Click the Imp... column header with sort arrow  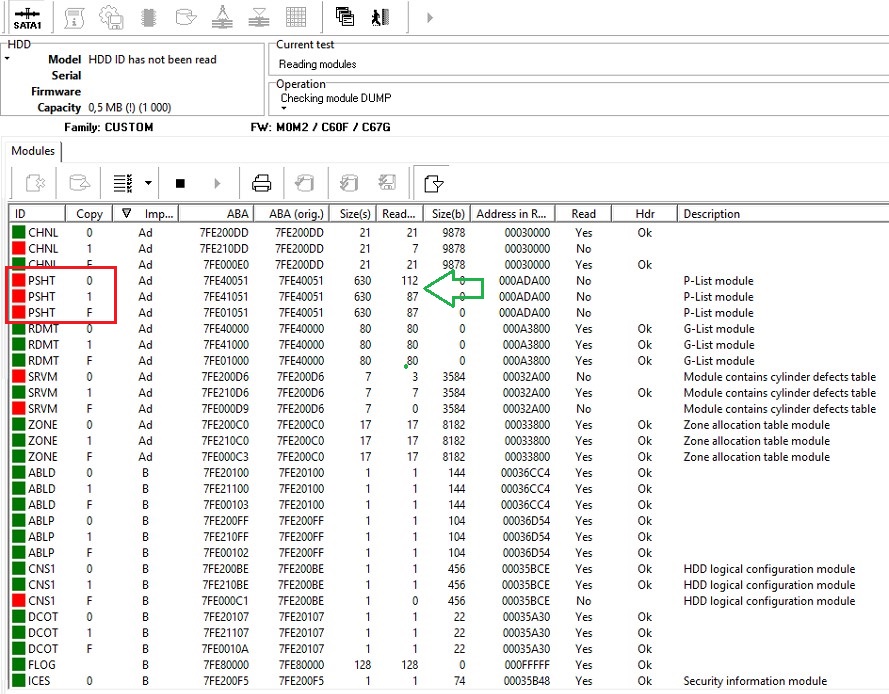[150, 214]
